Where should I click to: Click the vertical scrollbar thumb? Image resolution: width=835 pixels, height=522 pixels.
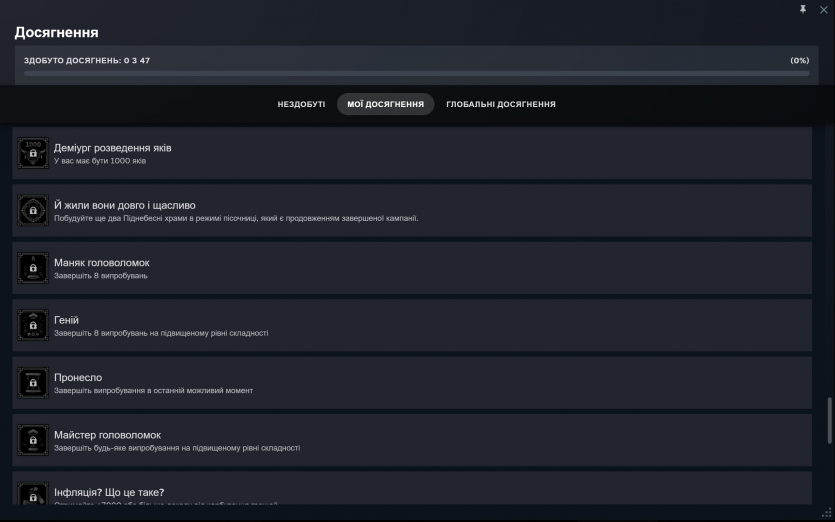pos(827,422)
